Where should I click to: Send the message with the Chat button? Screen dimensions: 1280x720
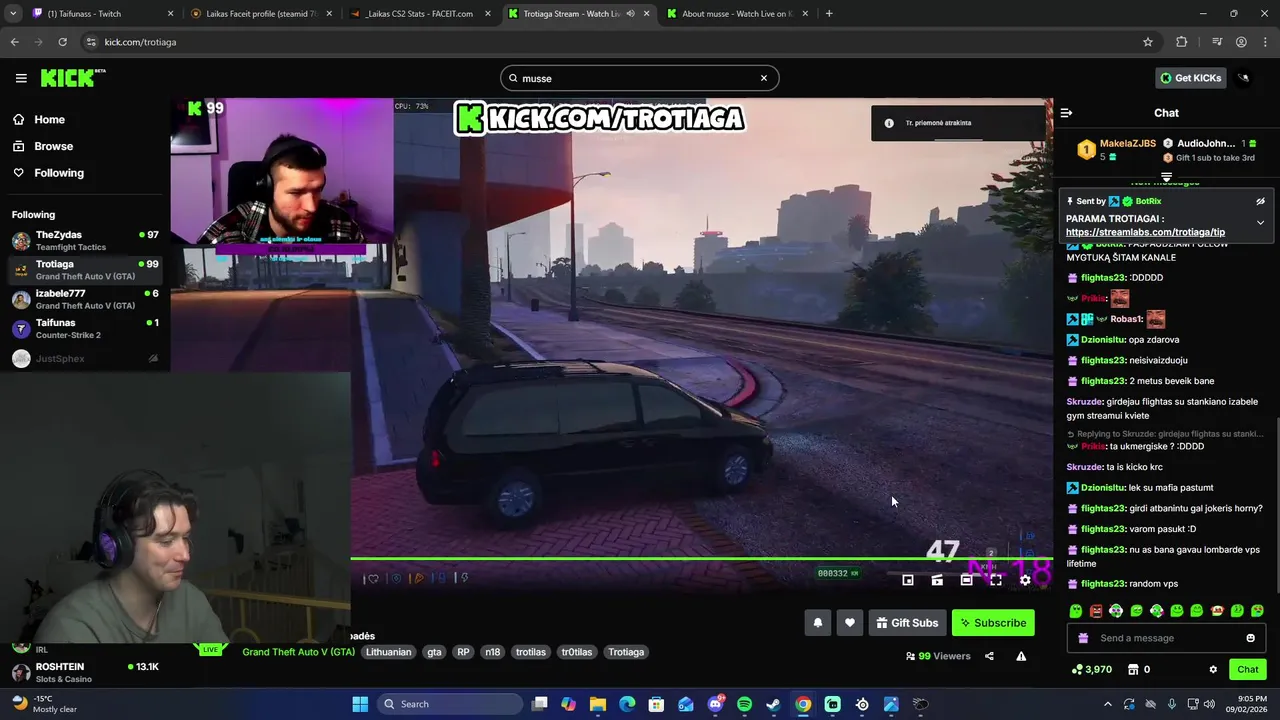tap(1248, 669)
